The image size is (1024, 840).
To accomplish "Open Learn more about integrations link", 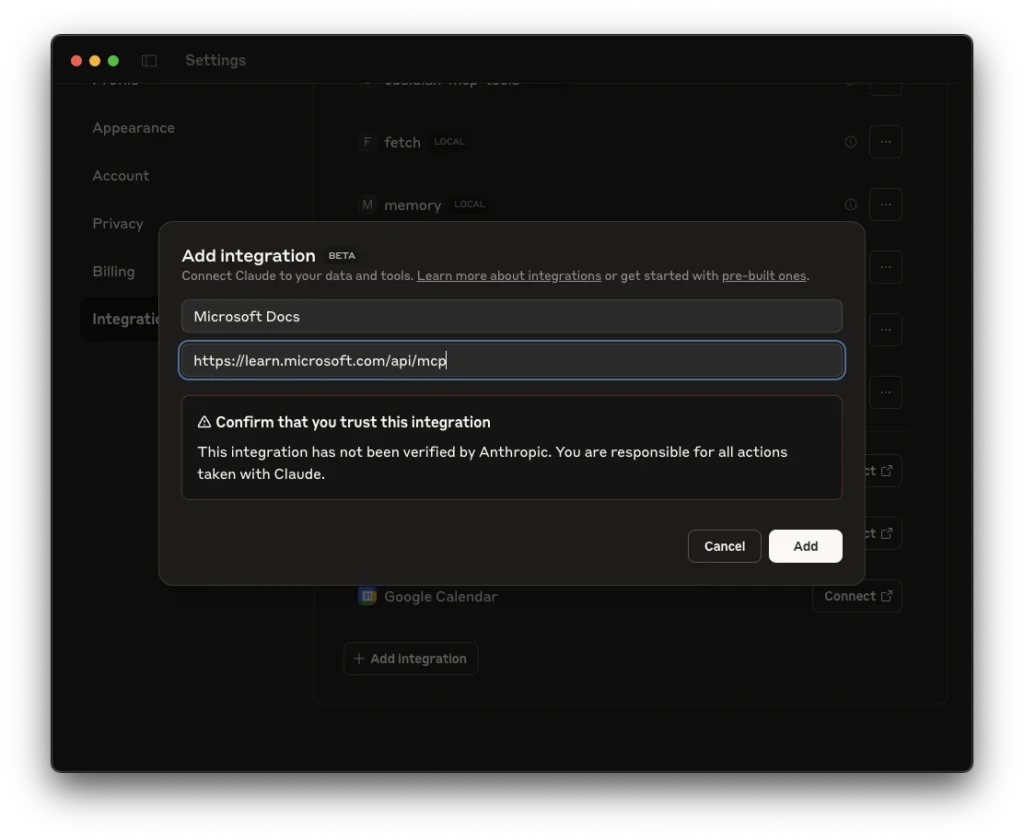I will (509, 276).
